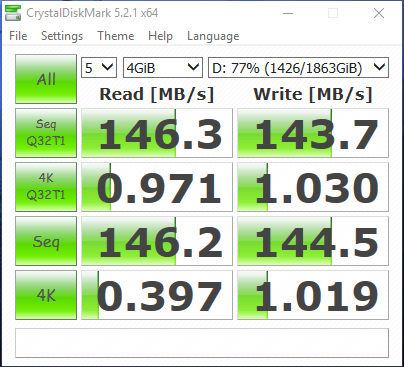Run the plain Seq test

pyautogui.click(x=46, y=241)
